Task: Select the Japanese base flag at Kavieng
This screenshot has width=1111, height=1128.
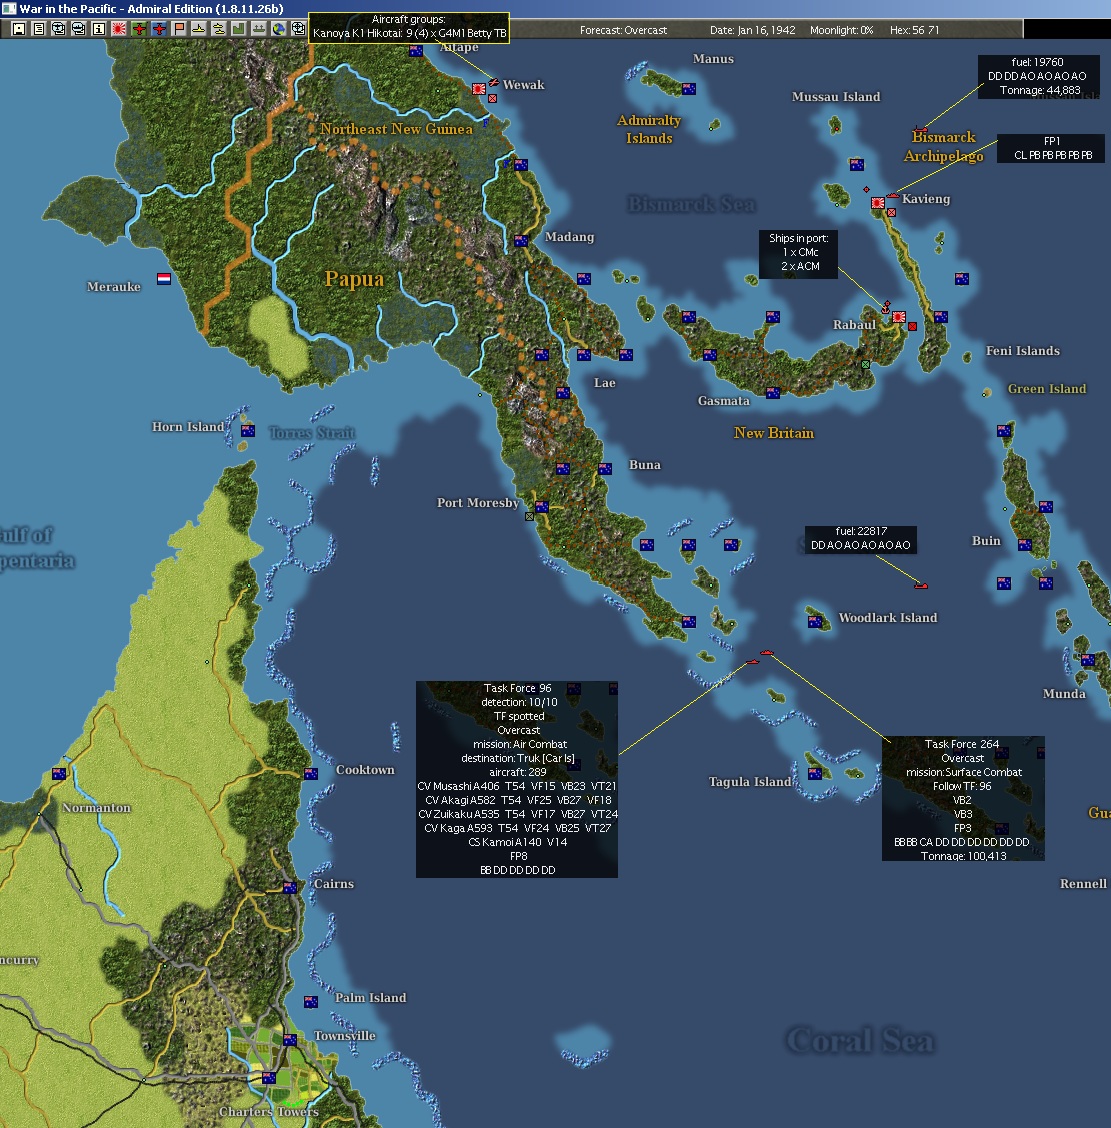Action: tap(878, 203)
